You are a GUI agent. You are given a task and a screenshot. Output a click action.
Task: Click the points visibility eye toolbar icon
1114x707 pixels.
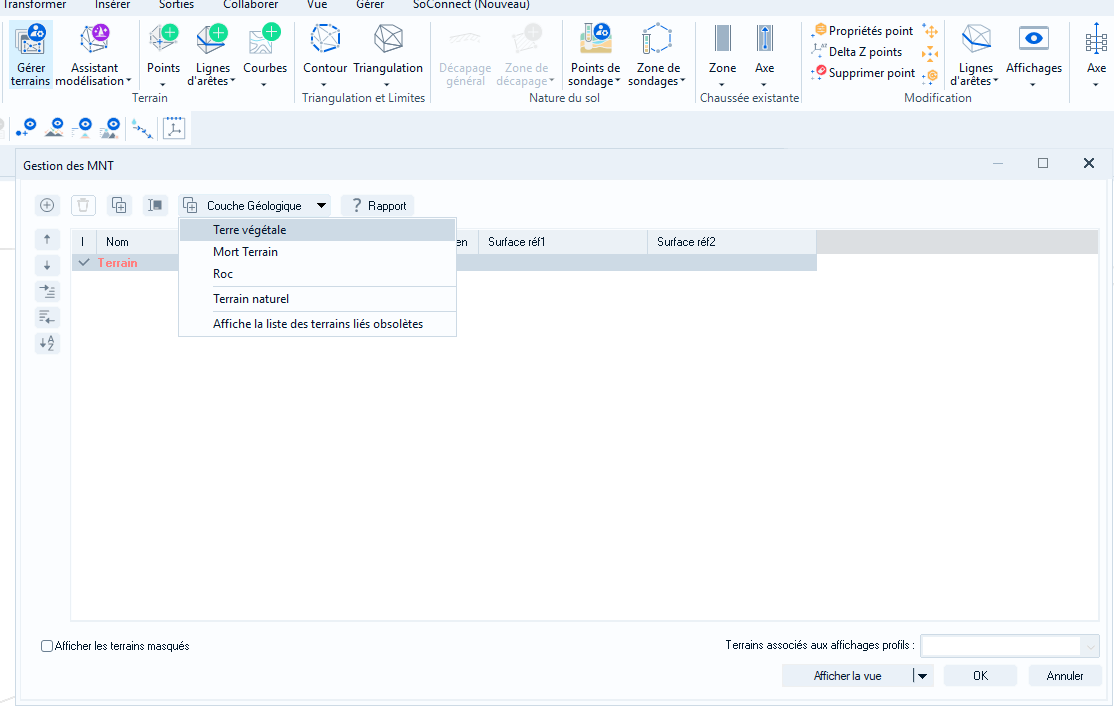point(26,128)
